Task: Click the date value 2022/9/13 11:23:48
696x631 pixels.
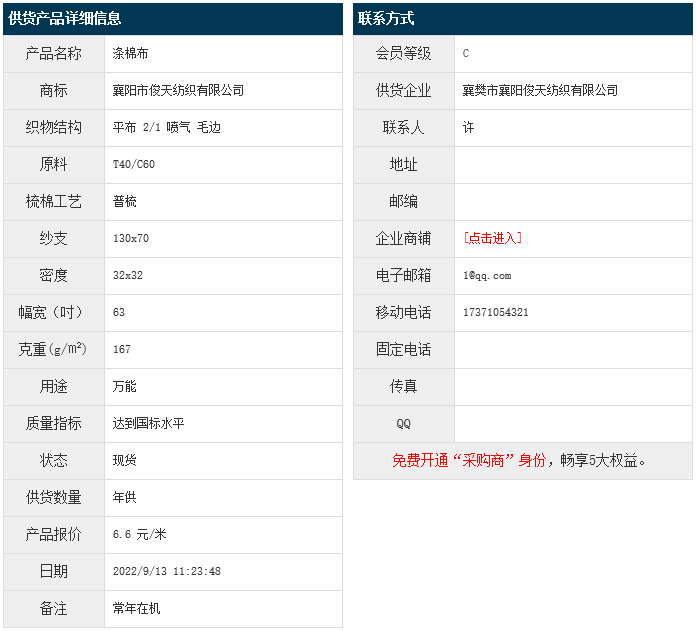Action: pyautogui.click(x=166, y=571)
